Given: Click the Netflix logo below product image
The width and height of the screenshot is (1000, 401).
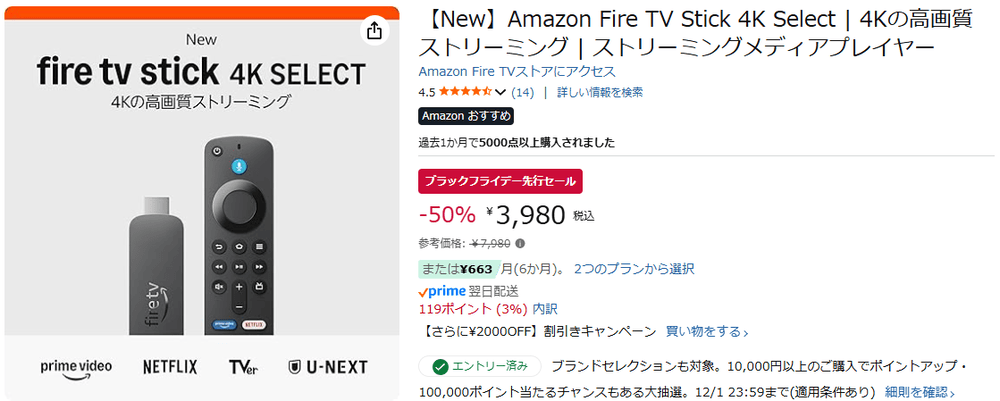Looking at the screenshot, I should [170, 367].
